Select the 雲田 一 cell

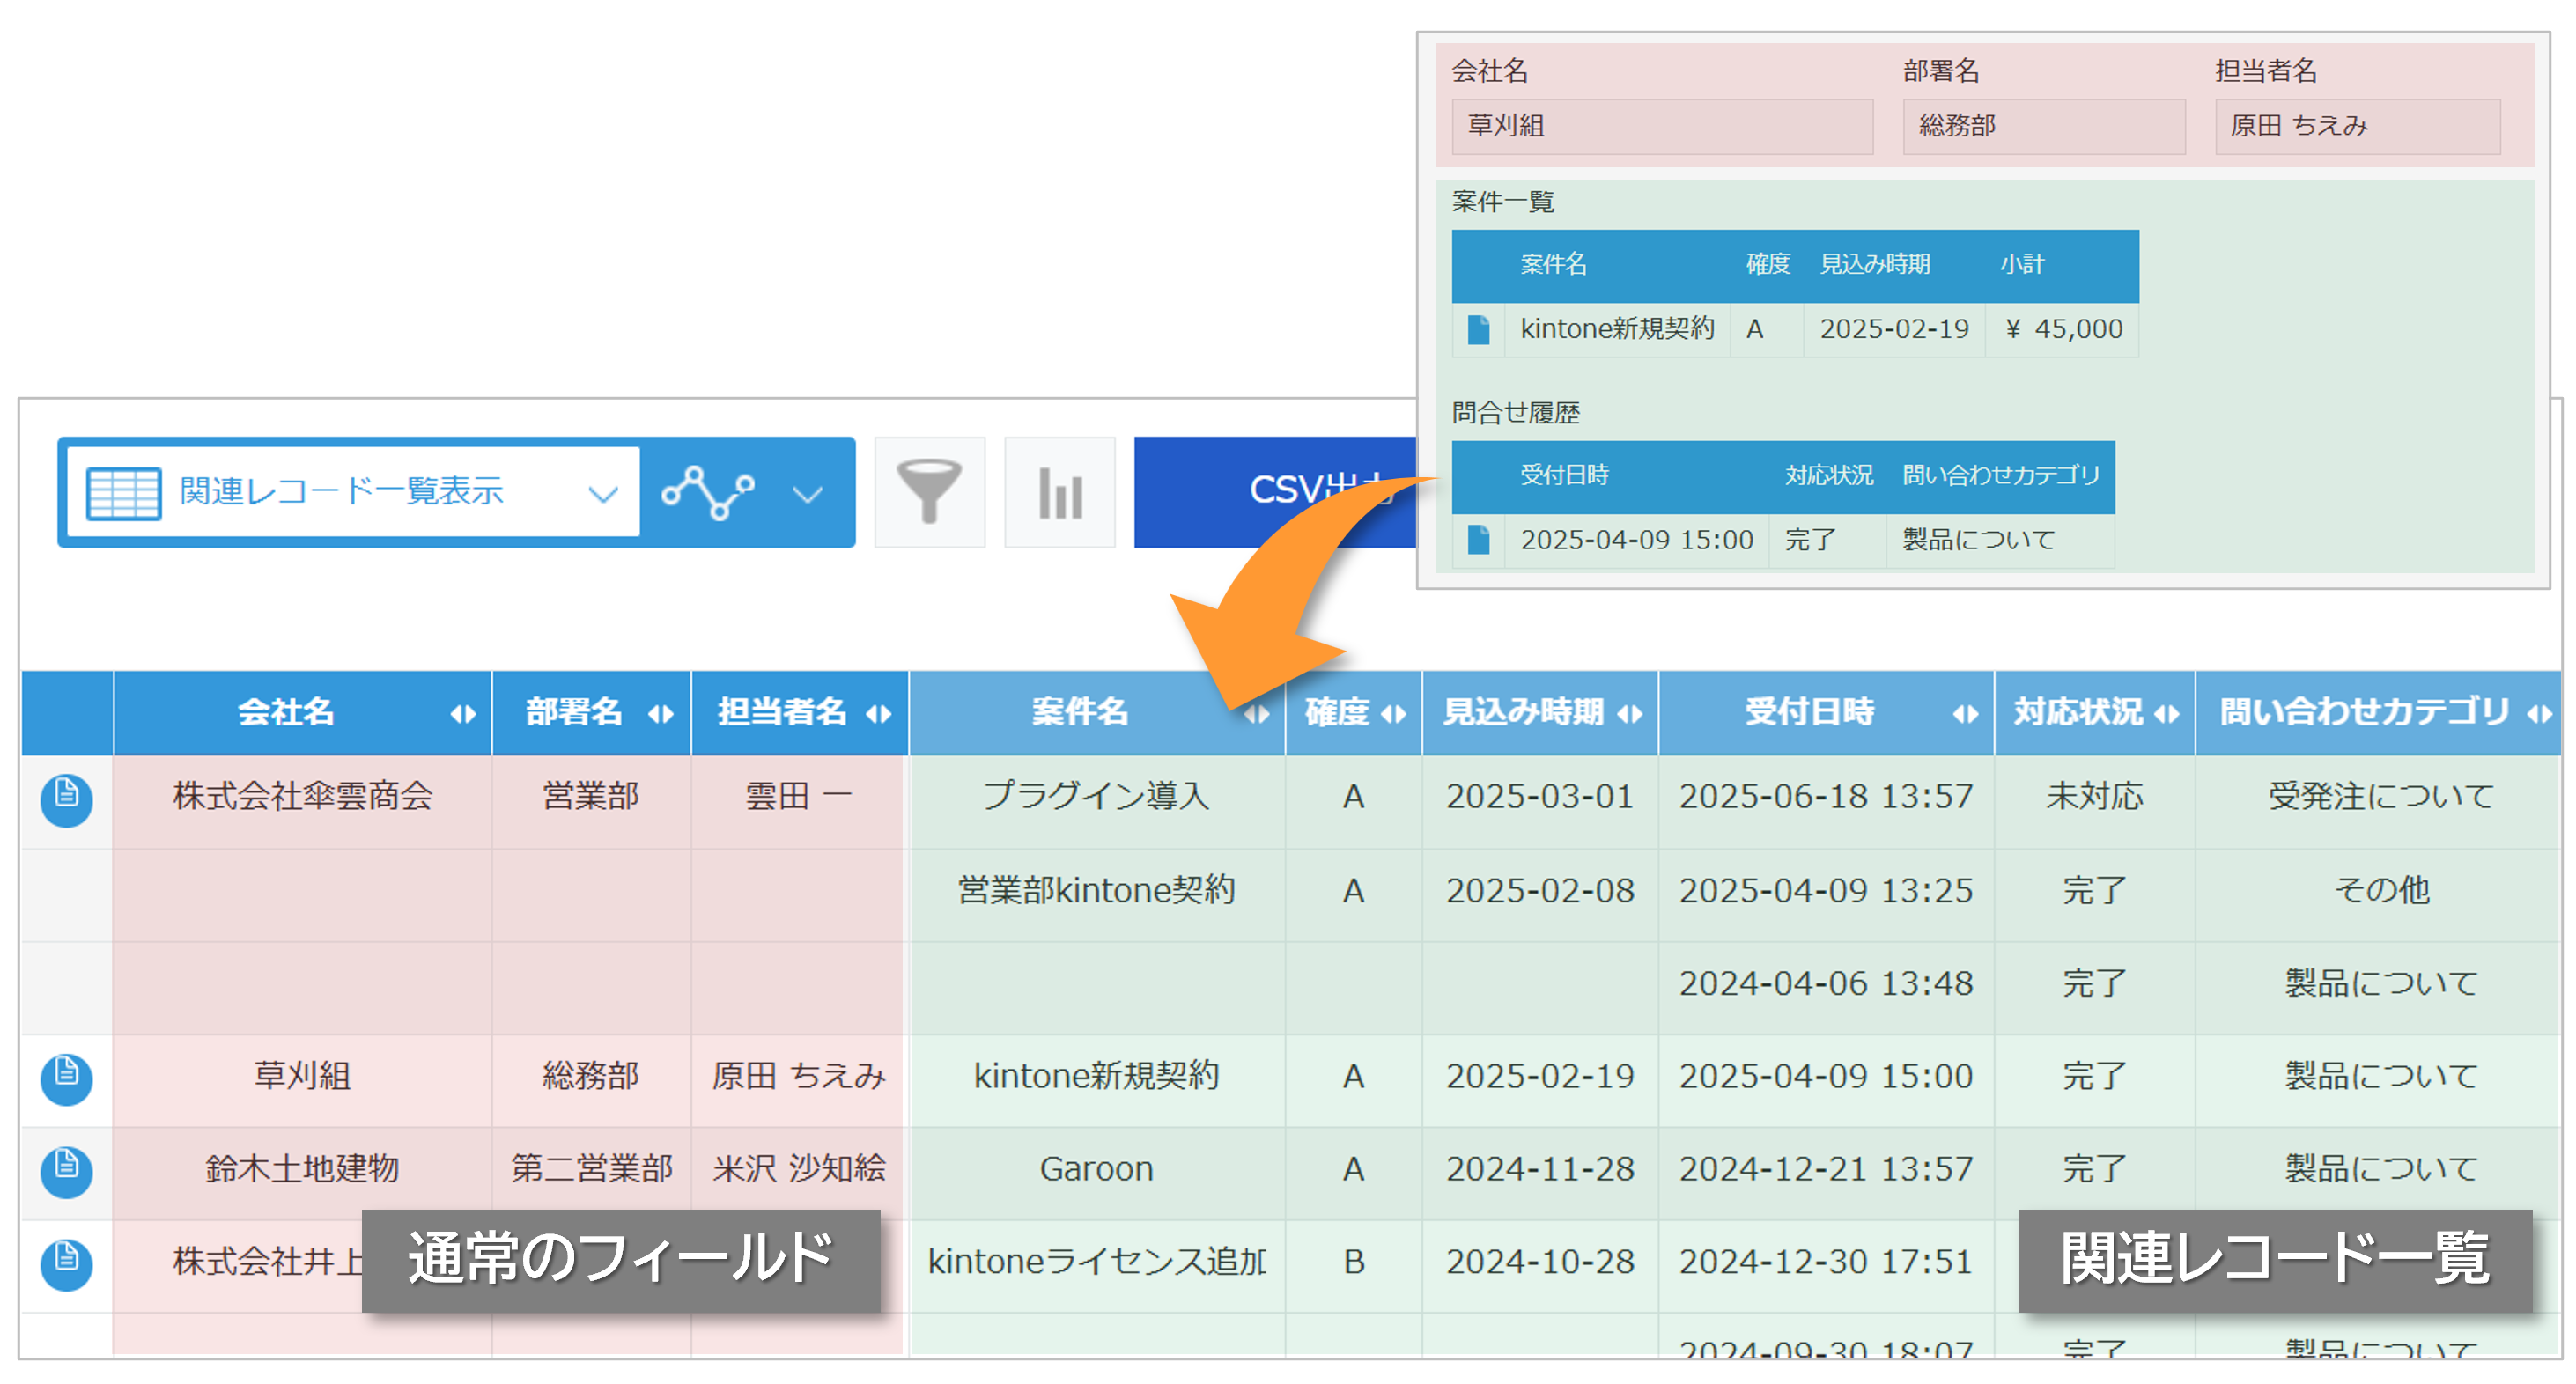[x=798, y=800]
